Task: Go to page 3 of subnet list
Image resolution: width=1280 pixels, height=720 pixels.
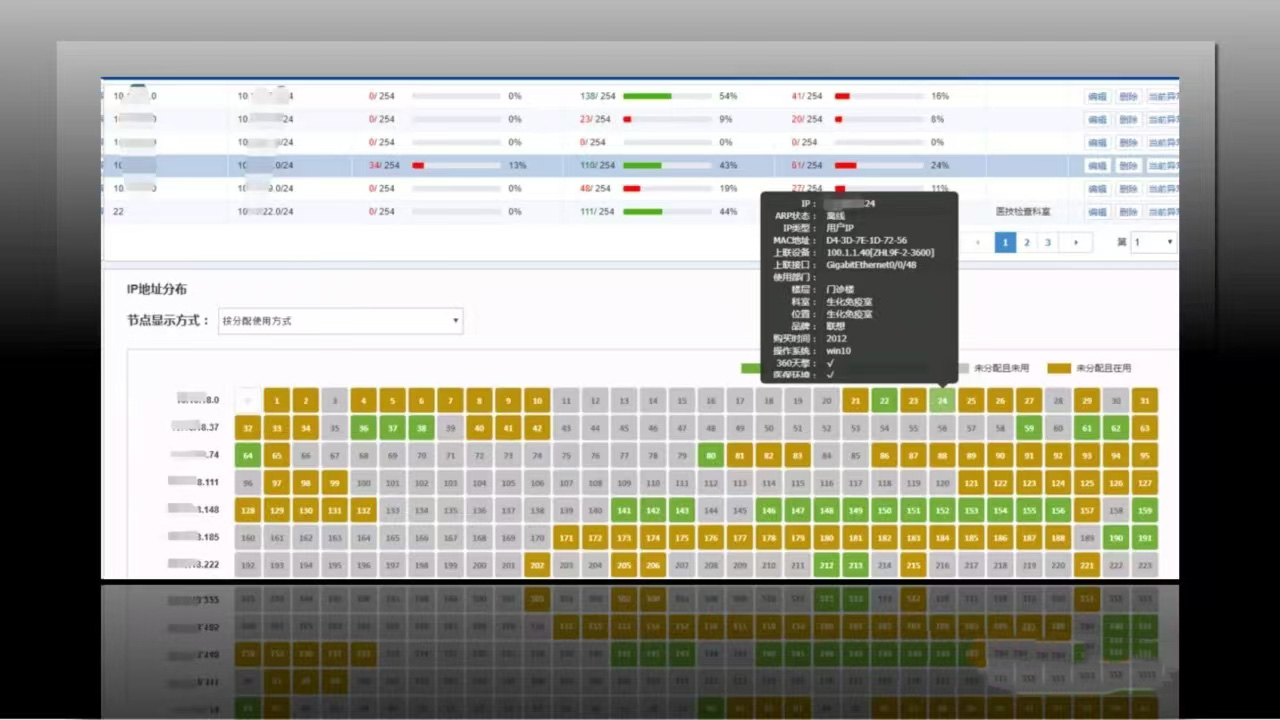Action: pos(1048,242)
